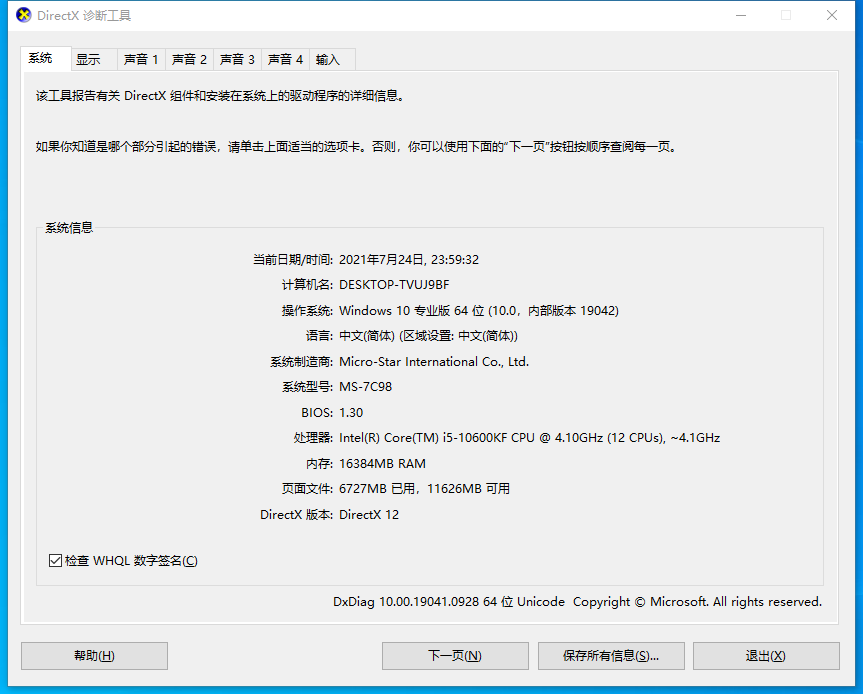The width and height of the screenshot is (863, 694).
Task: Click 保存所有信息(S)... button
Action: (611, 655)
